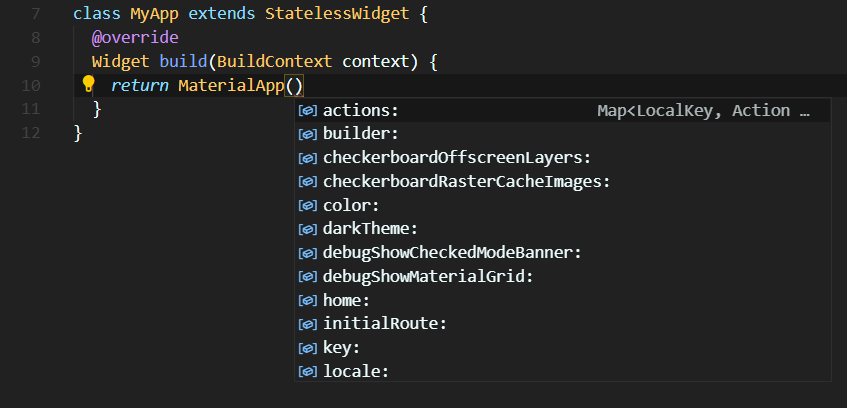Click the property icon next to home:
The image size is (847, 408).
(307, 301)
